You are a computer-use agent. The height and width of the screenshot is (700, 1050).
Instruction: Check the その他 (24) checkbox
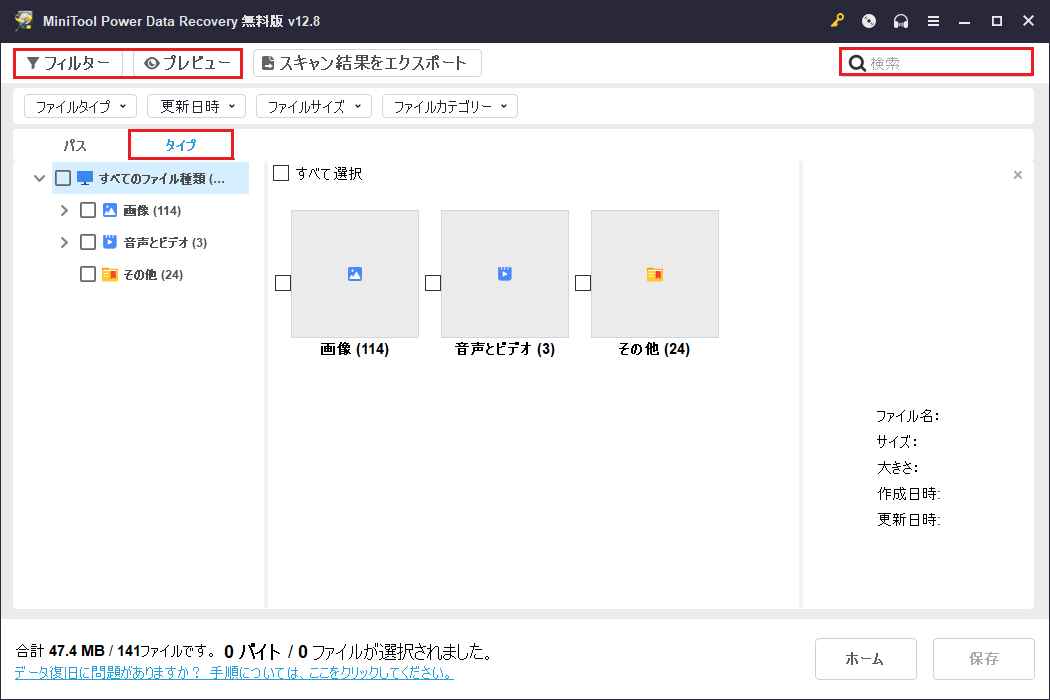coord(88,273)
